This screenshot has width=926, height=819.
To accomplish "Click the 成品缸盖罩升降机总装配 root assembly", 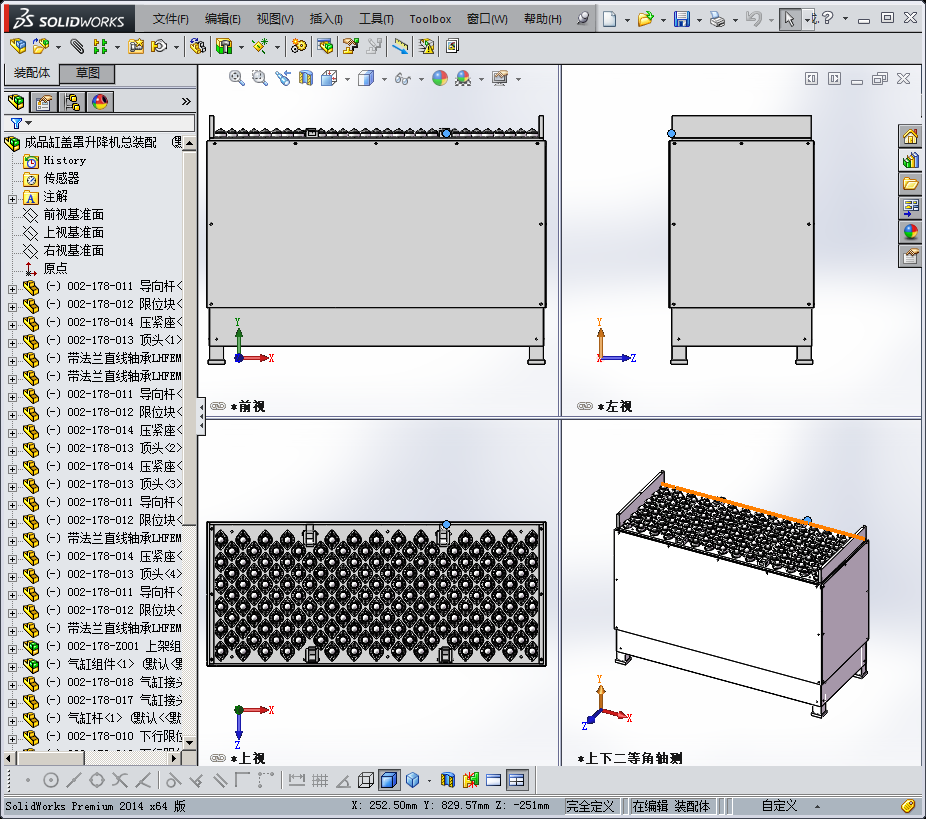I will pyautogui.click(x=90, y=142).
